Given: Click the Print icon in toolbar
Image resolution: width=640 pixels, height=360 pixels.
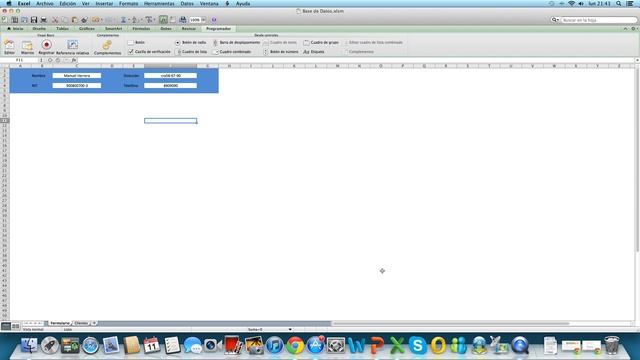Looking at the screenshot, I should coord(44,20).
